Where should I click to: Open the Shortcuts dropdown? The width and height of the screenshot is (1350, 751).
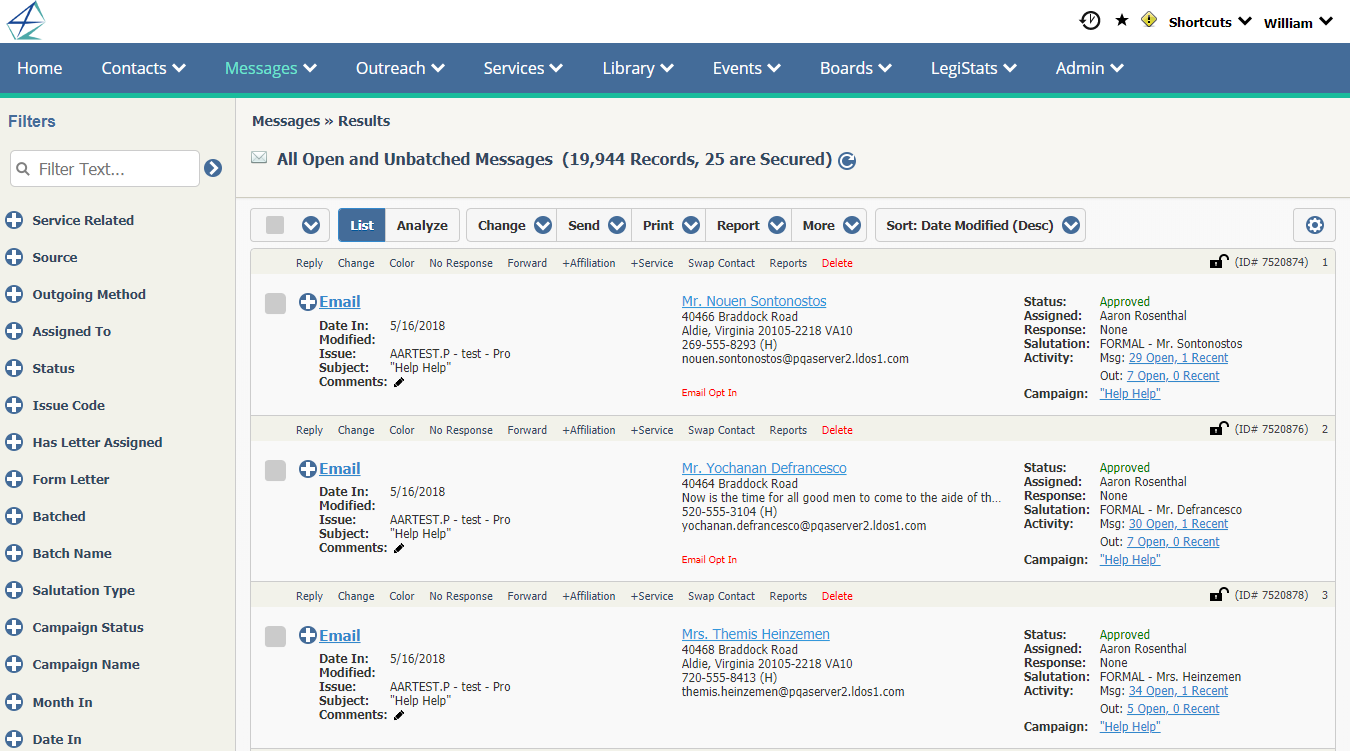point(1210,21)
